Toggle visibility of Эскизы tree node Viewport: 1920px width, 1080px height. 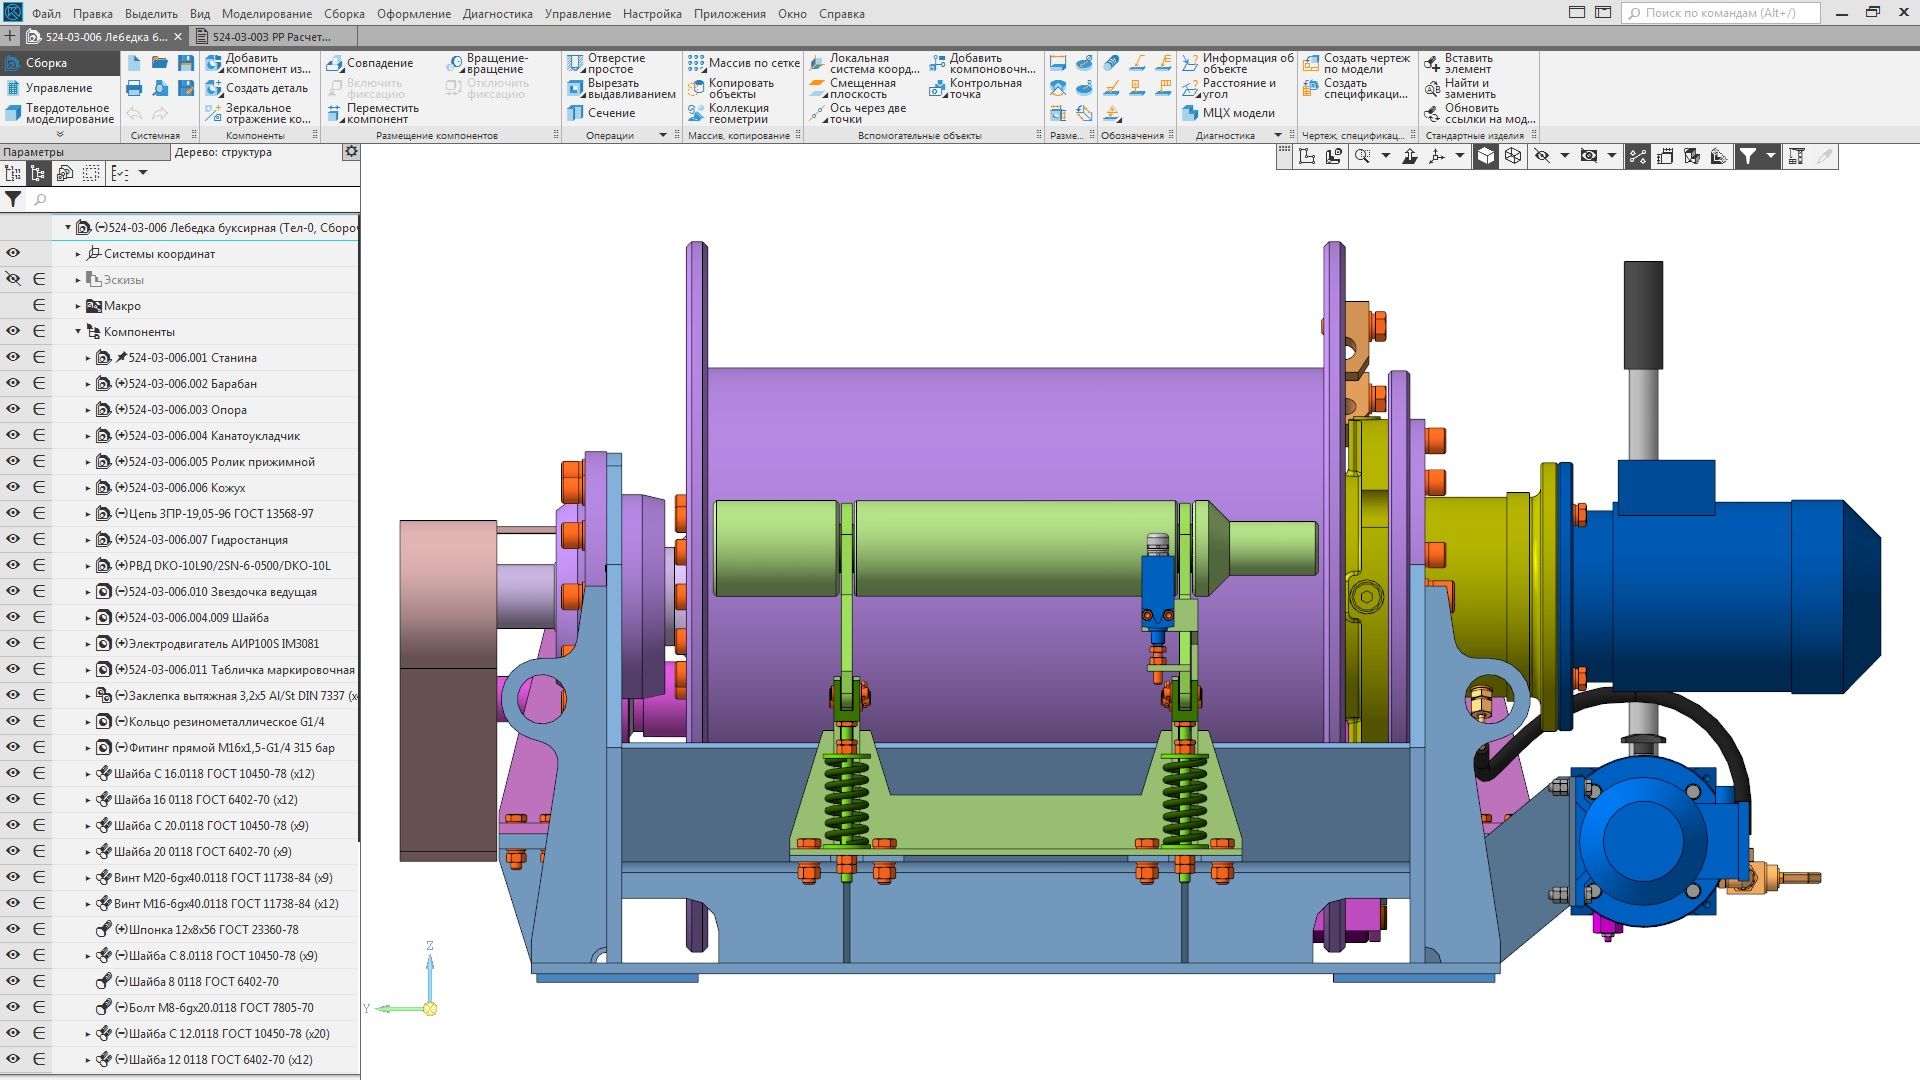[13, 279]
